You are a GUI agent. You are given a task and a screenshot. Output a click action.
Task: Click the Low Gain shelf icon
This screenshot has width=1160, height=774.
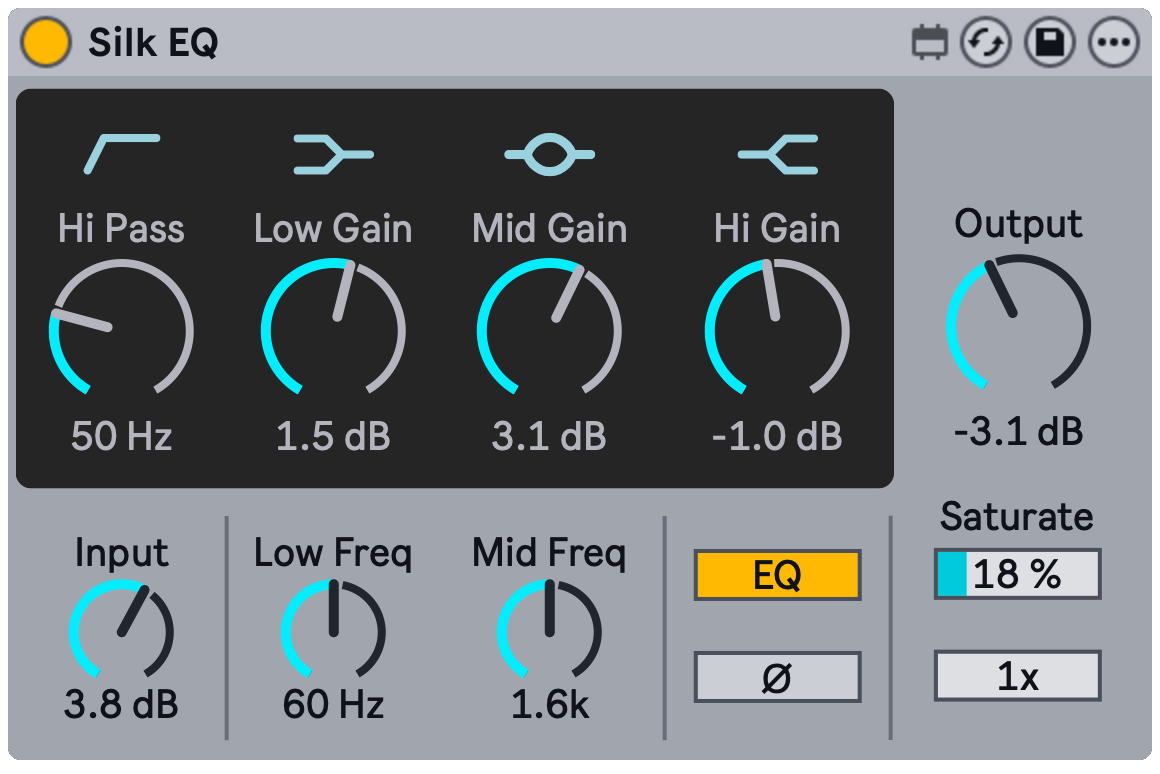click(x=334, y=154)
